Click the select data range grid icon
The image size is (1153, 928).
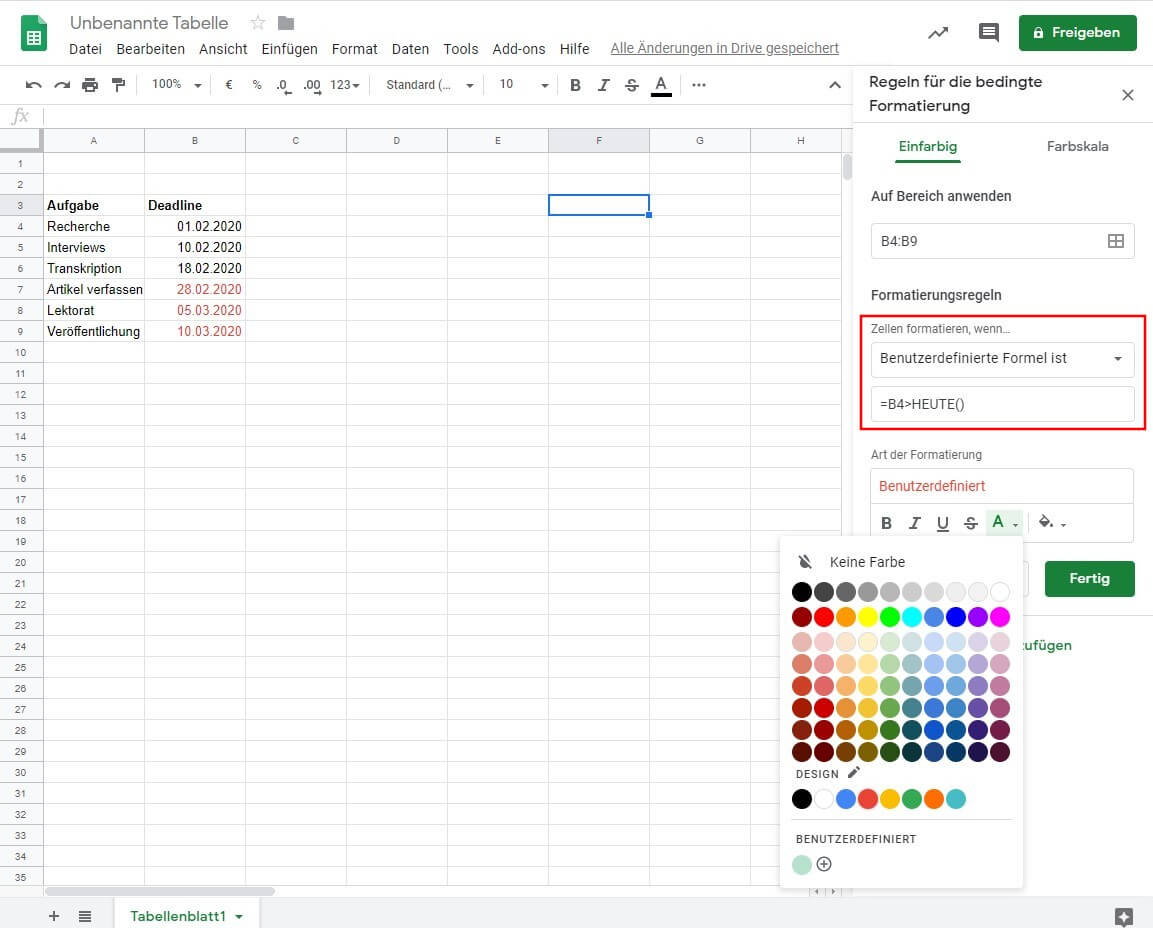click(1116, 241)
